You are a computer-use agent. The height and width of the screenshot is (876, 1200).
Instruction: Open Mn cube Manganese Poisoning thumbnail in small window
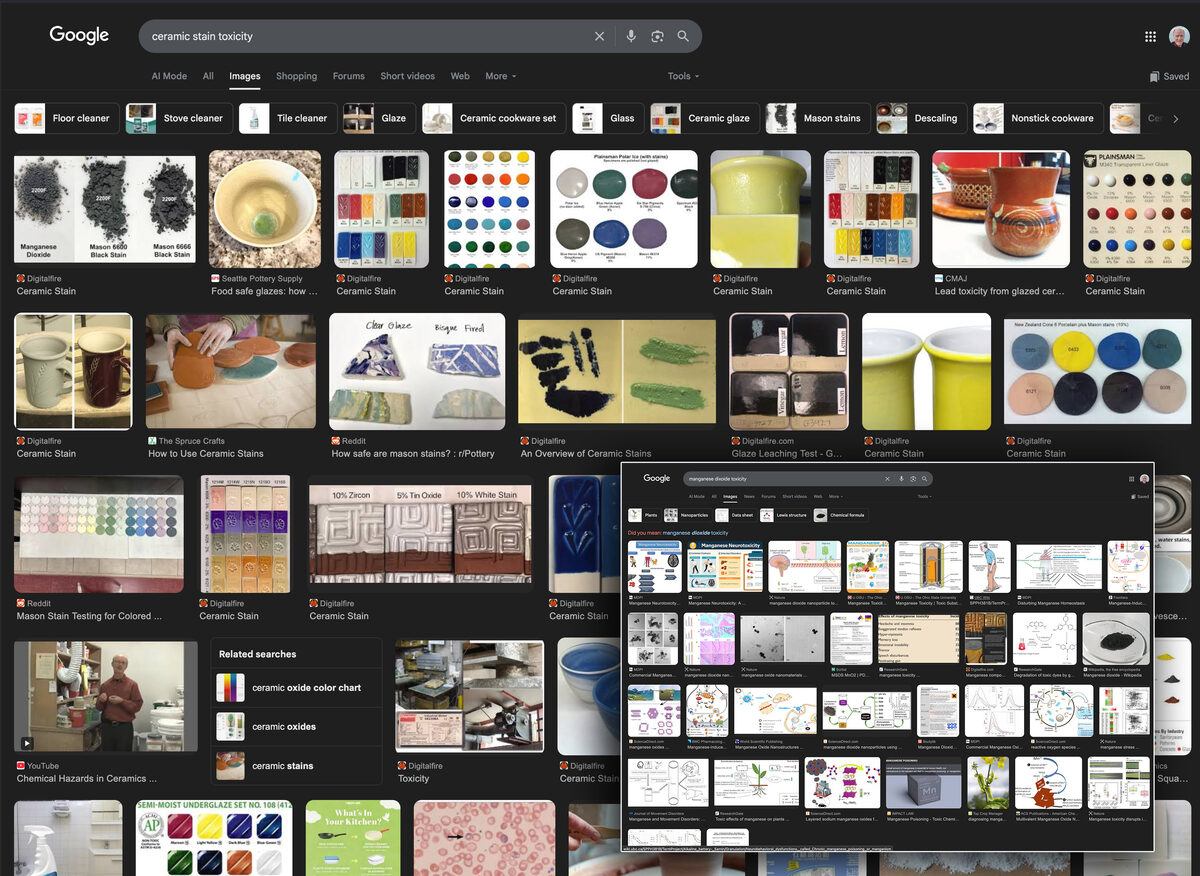pyautogui.click(x=923, y=783)
